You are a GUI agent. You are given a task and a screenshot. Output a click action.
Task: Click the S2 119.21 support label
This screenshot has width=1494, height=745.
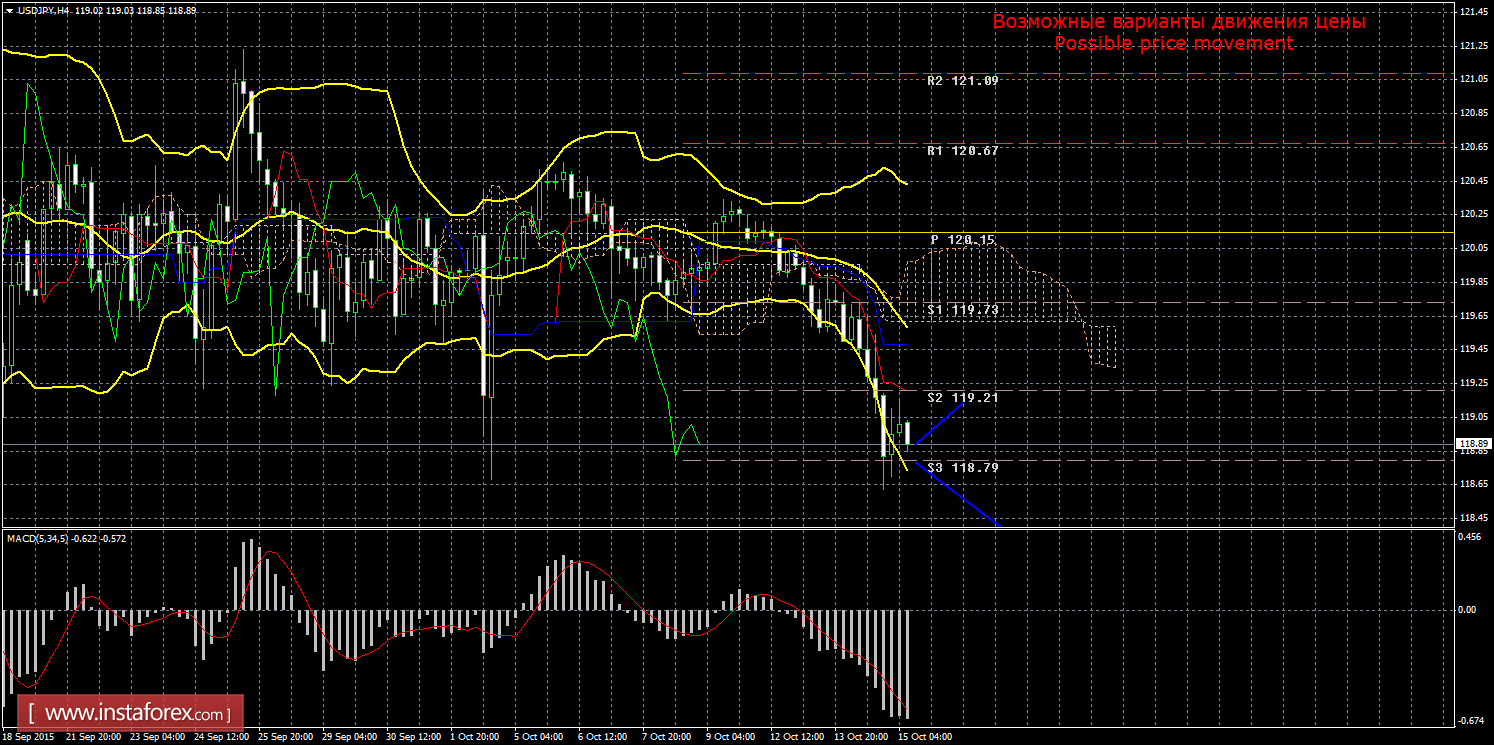point(962,397)
